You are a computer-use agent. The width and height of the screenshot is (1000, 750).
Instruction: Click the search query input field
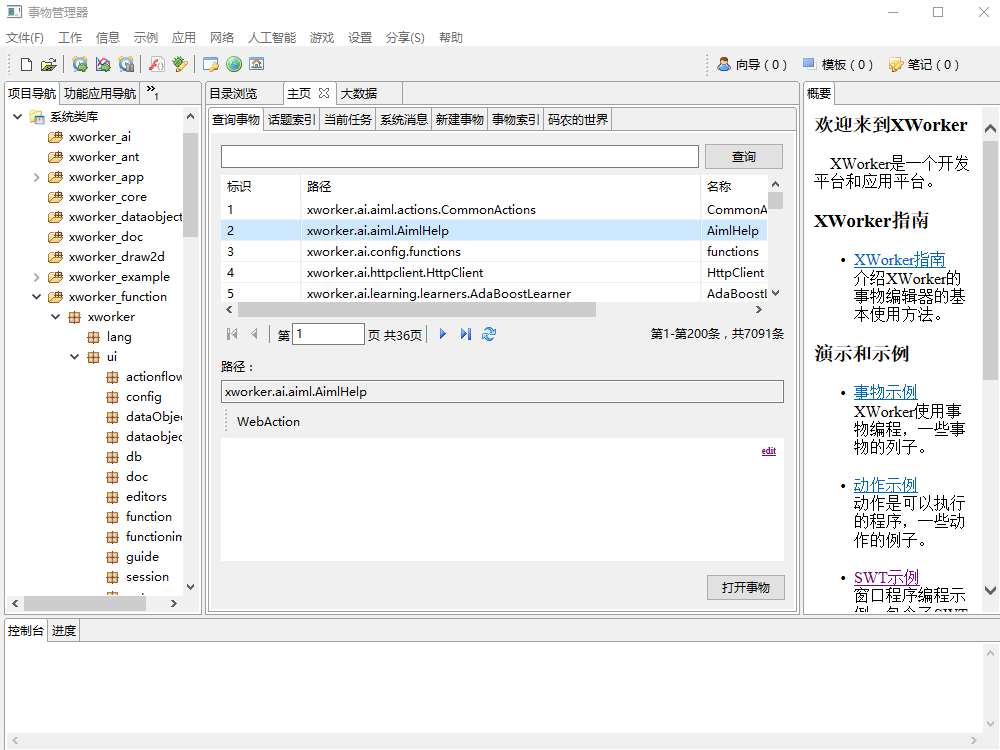(460, 156)
